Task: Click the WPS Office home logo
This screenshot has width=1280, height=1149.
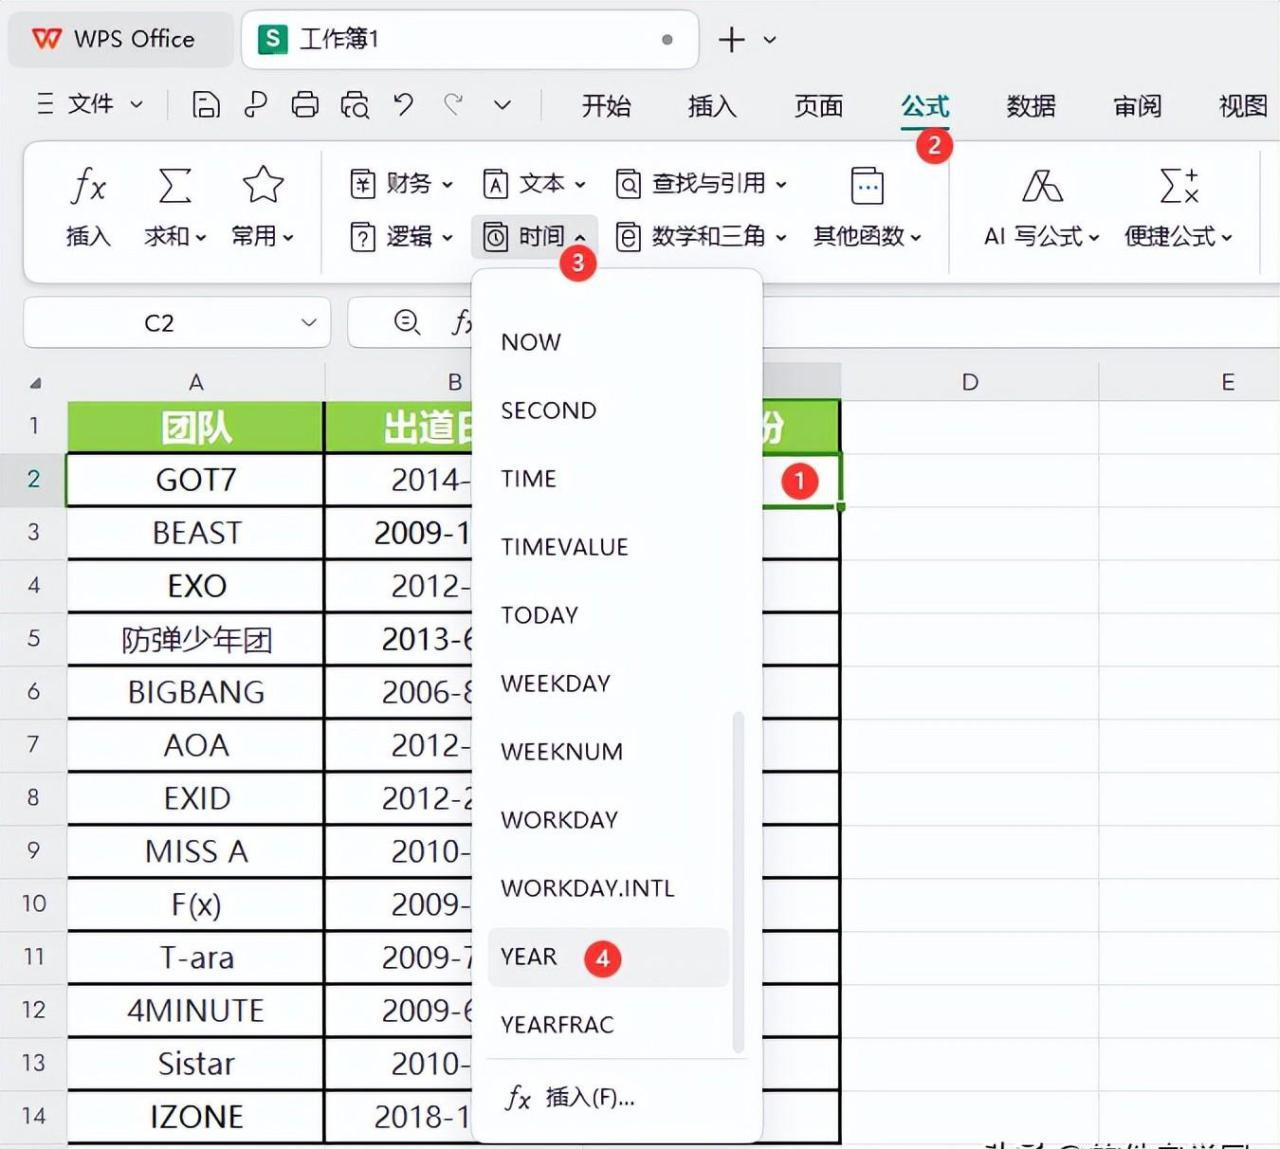Action: coord(47,39)
